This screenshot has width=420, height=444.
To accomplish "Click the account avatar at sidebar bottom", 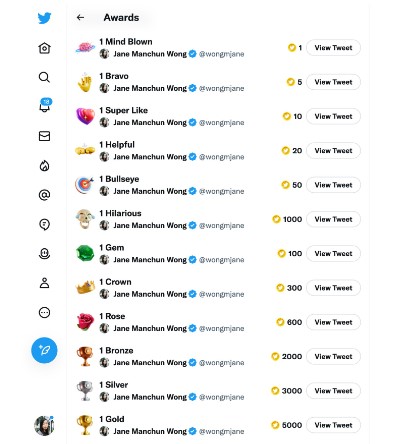I will (44, 426).
